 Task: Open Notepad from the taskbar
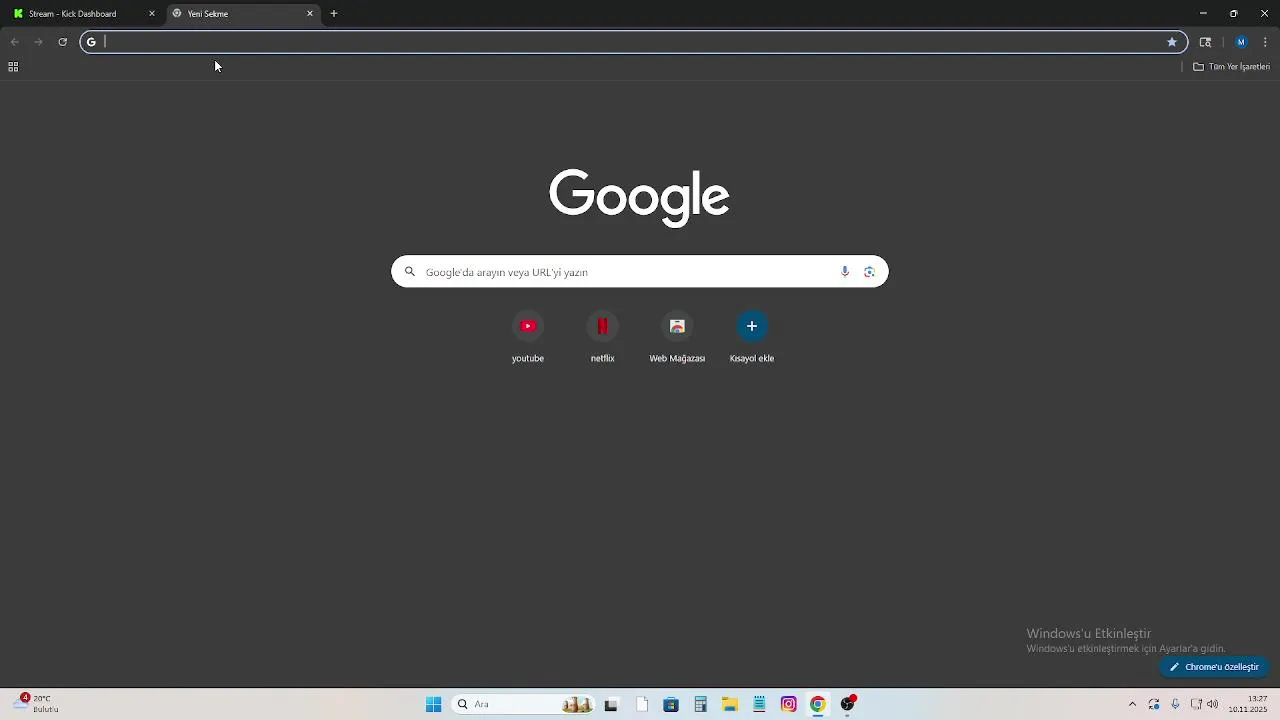(760, 705)
